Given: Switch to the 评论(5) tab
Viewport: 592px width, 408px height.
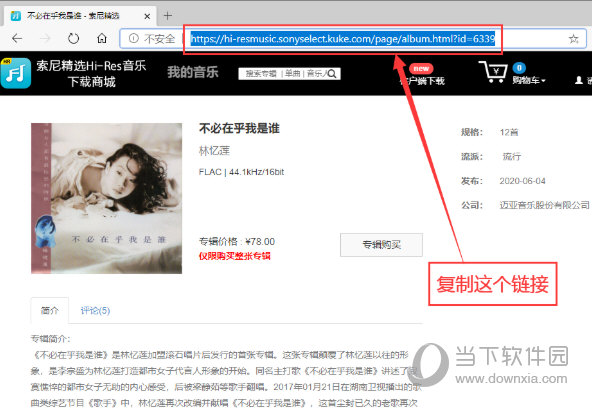Looking at the screenshot, I should [x=95, y=311].
